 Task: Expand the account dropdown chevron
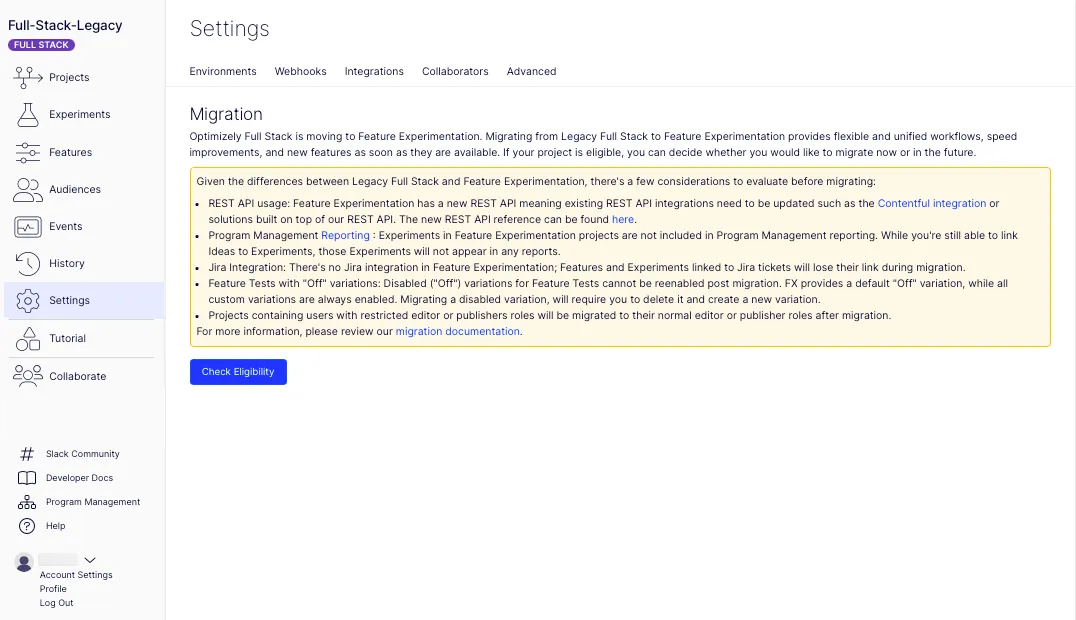(x=90, y=560)
